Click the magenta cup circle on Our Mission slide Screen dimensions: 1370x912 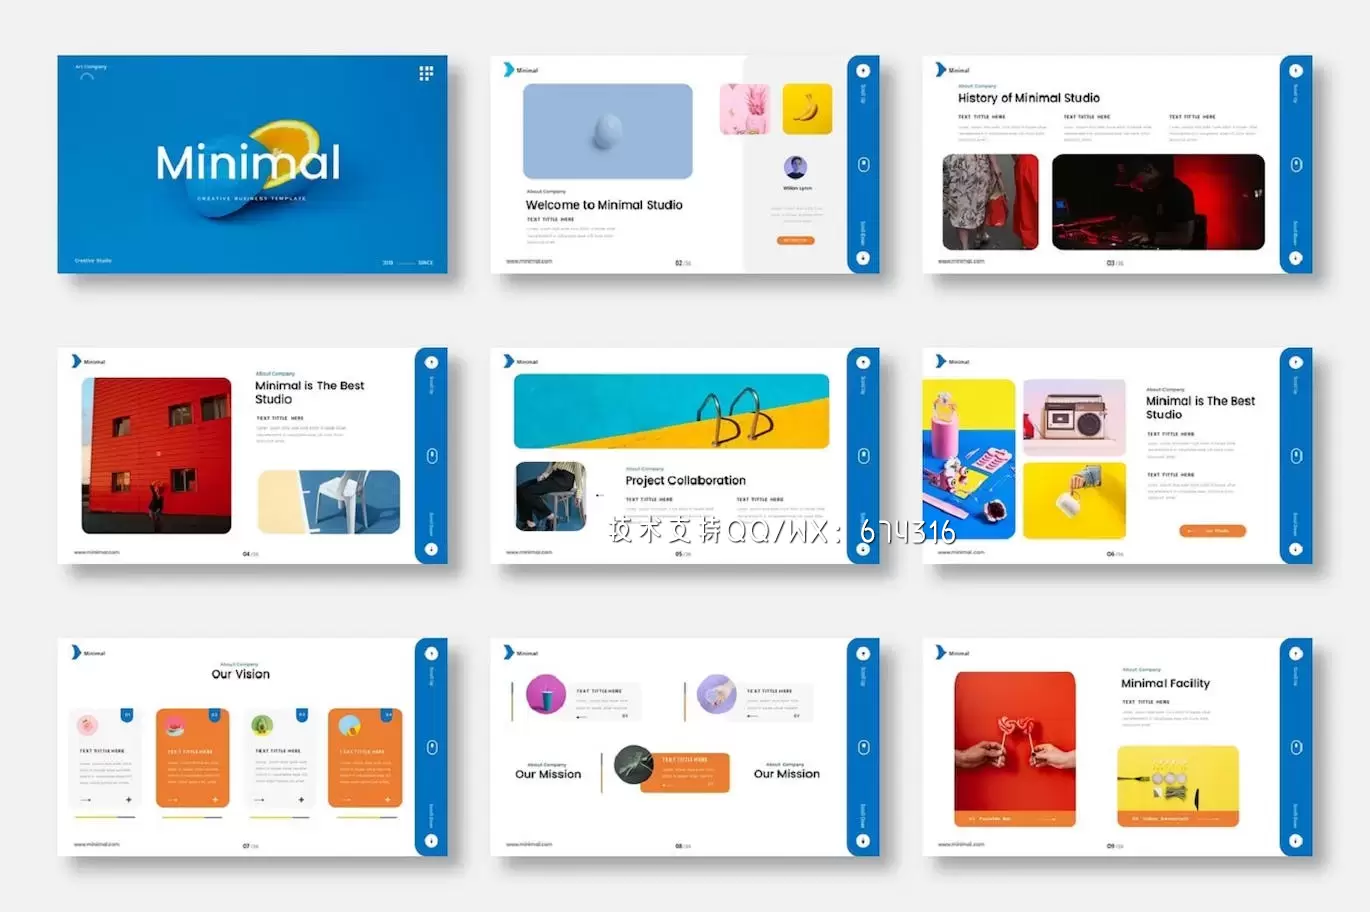(546, 694)
